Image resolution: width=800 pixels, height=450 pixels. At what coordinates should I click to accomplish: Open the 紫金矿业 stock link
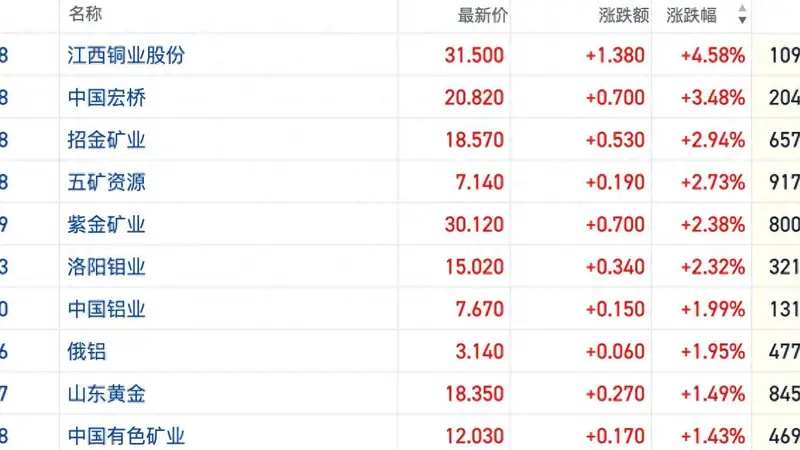tap(107, 224)
